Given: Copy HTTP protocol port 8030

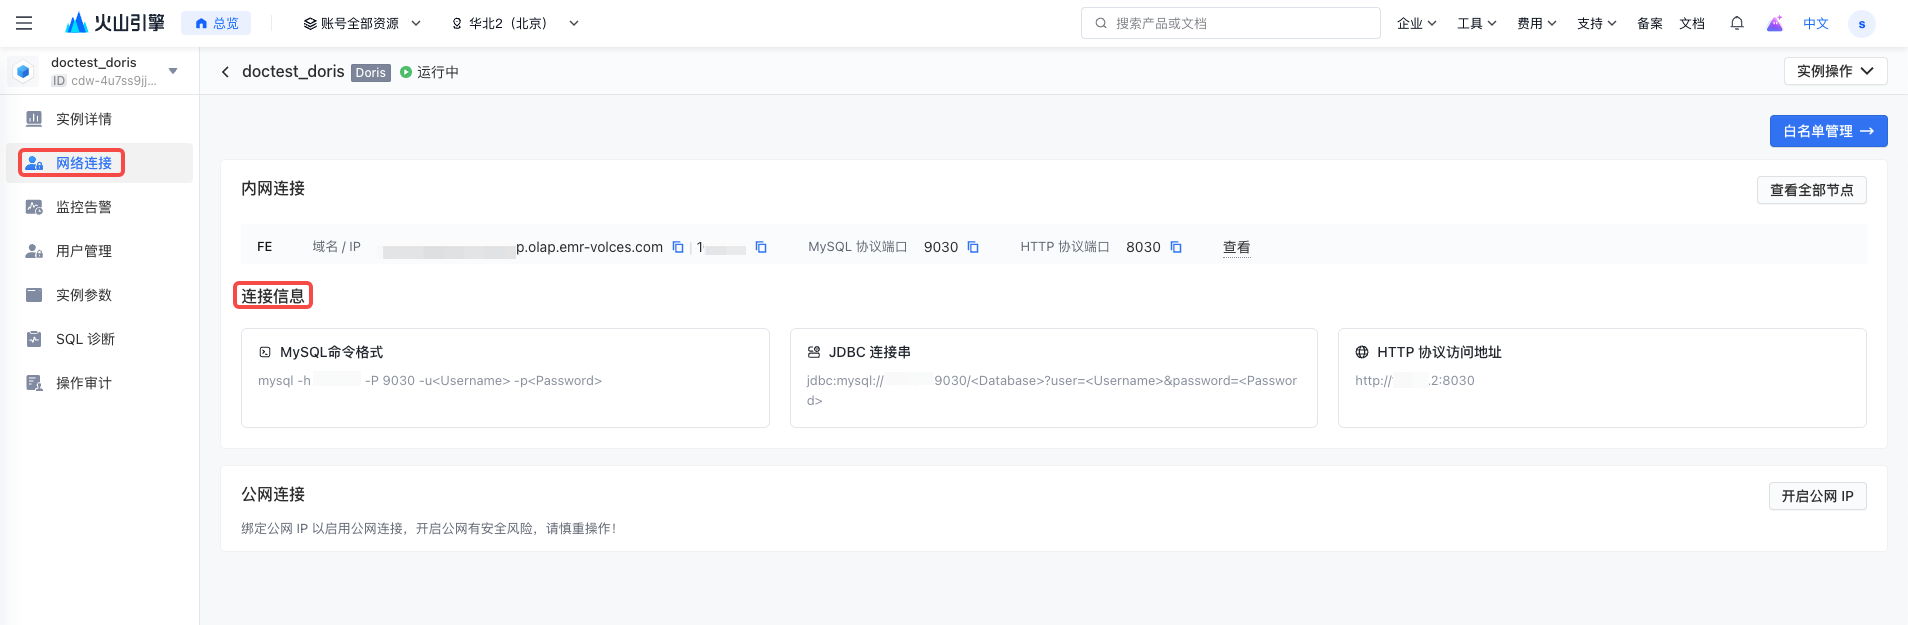Looking at the screenshot, I should [1176, 247].
